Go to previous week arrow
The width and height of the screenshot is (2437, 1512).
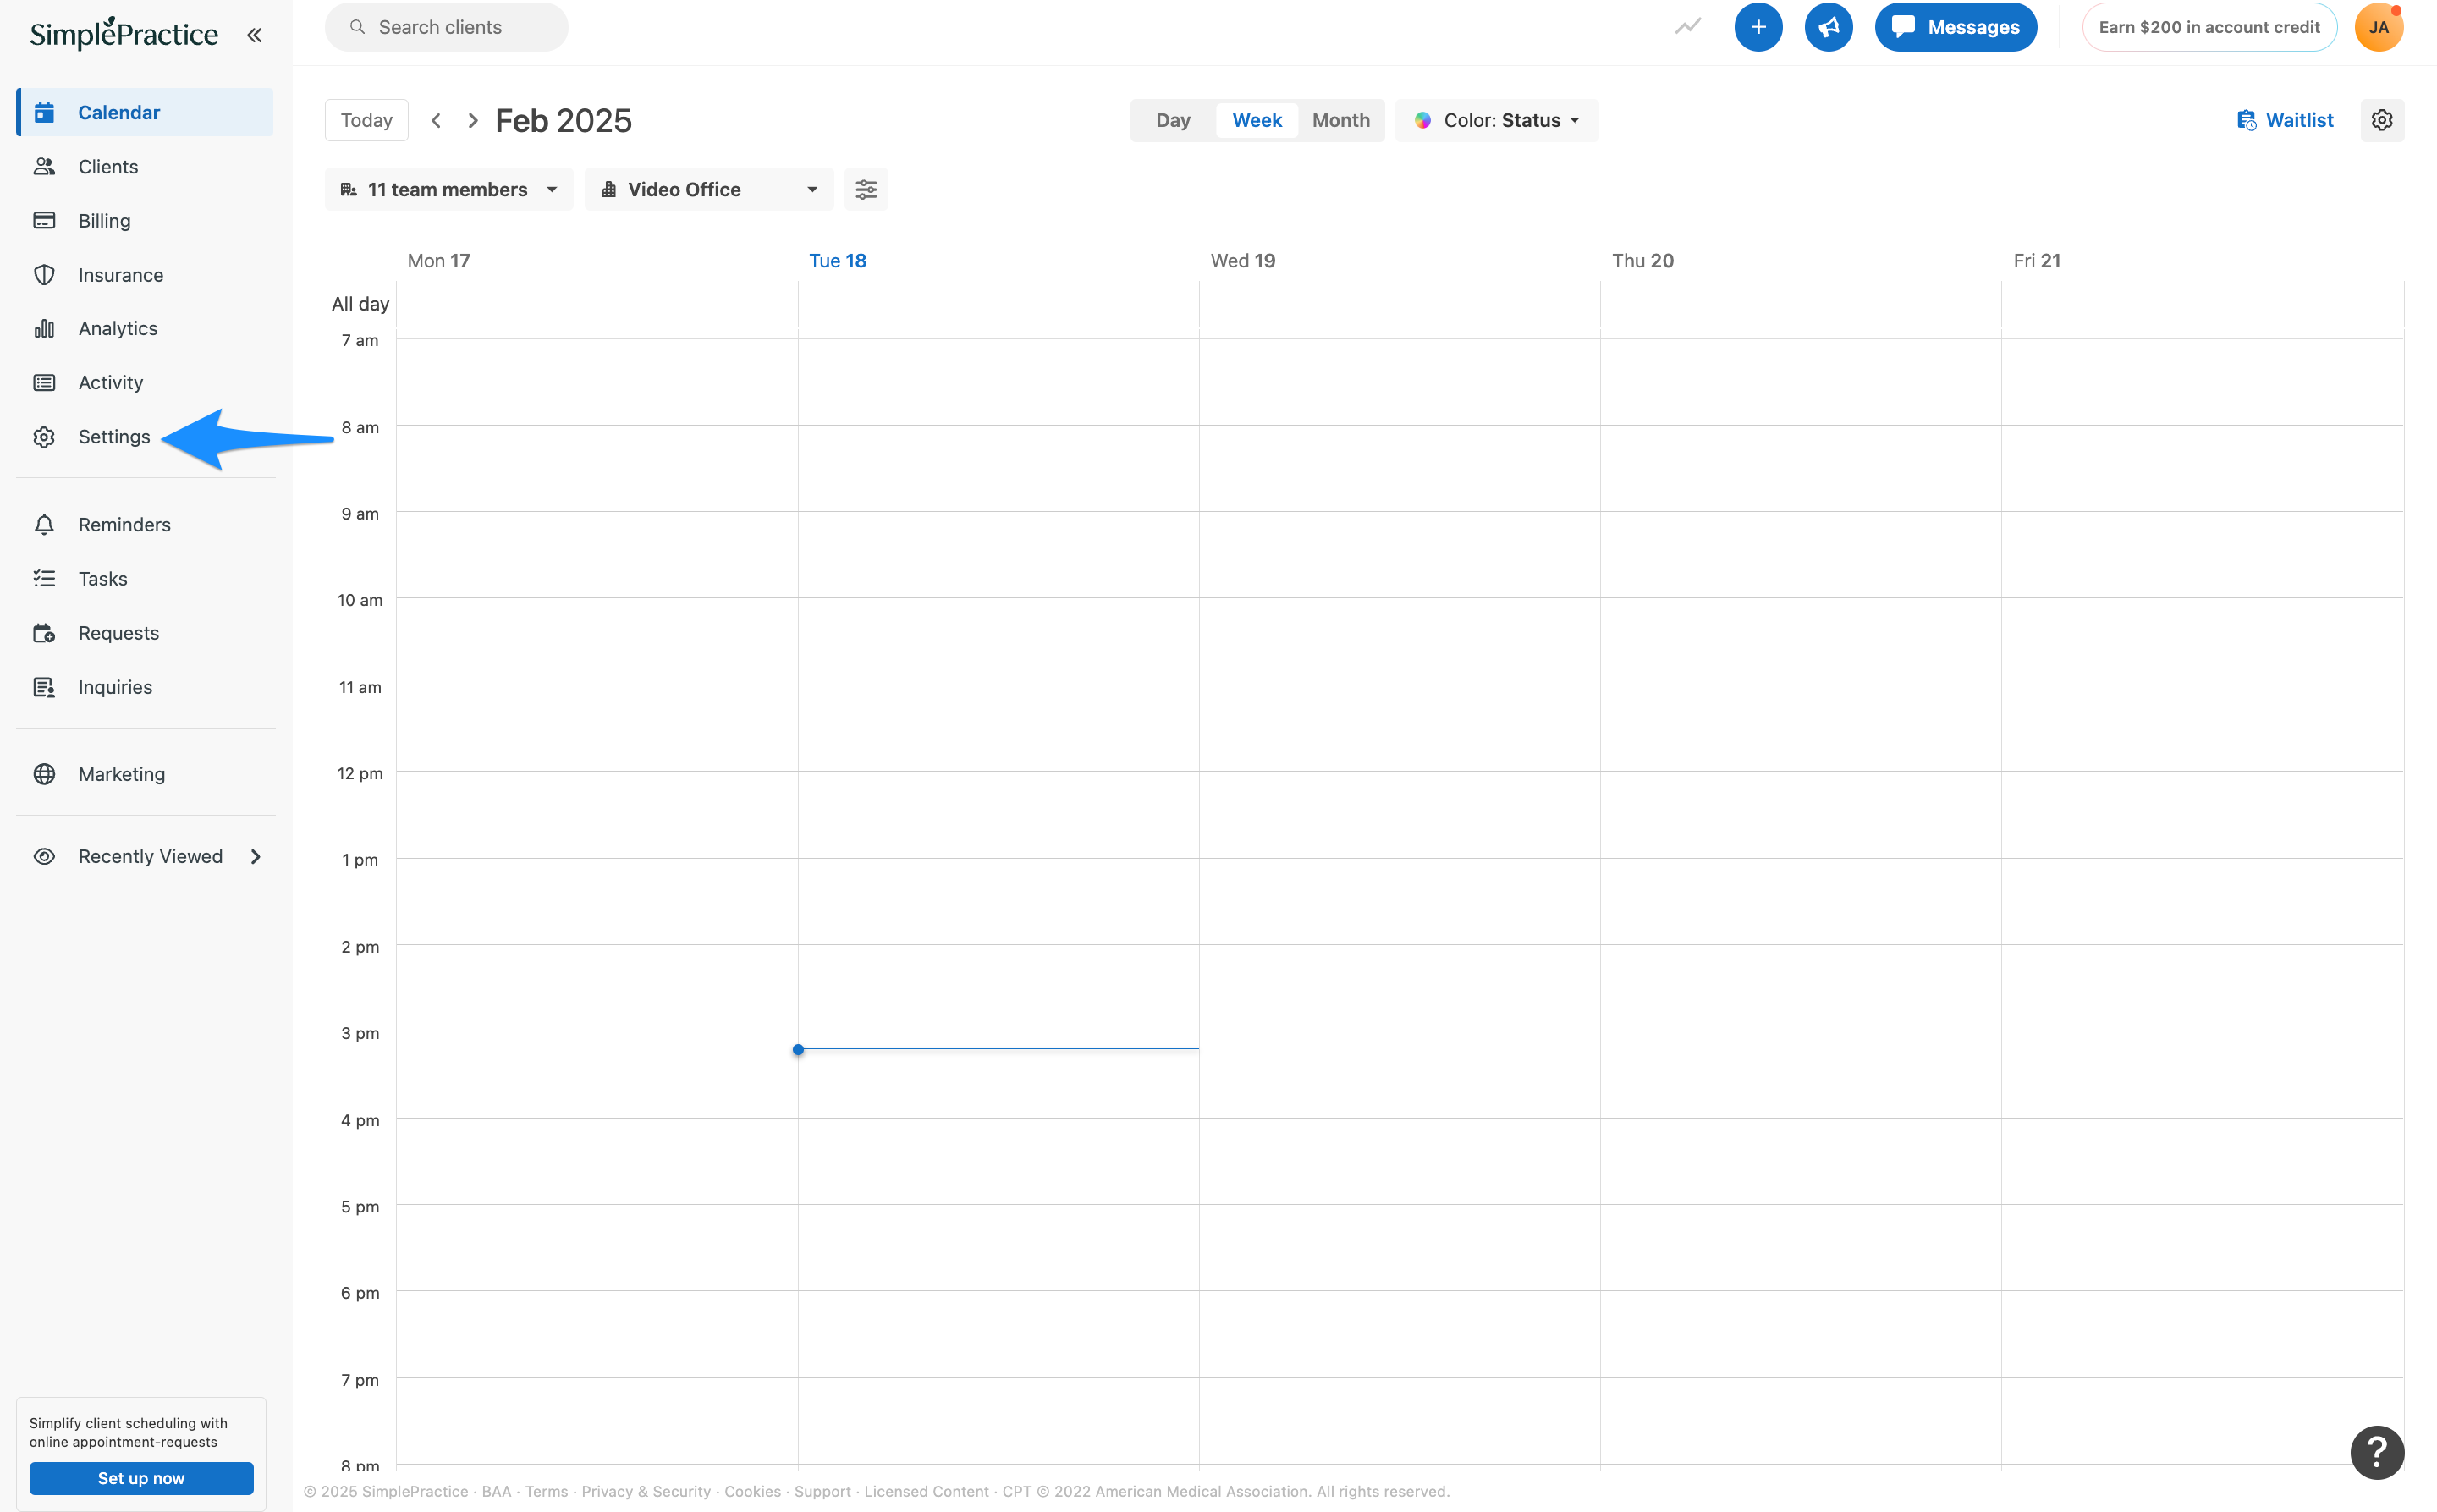click(x=436, y=120)
